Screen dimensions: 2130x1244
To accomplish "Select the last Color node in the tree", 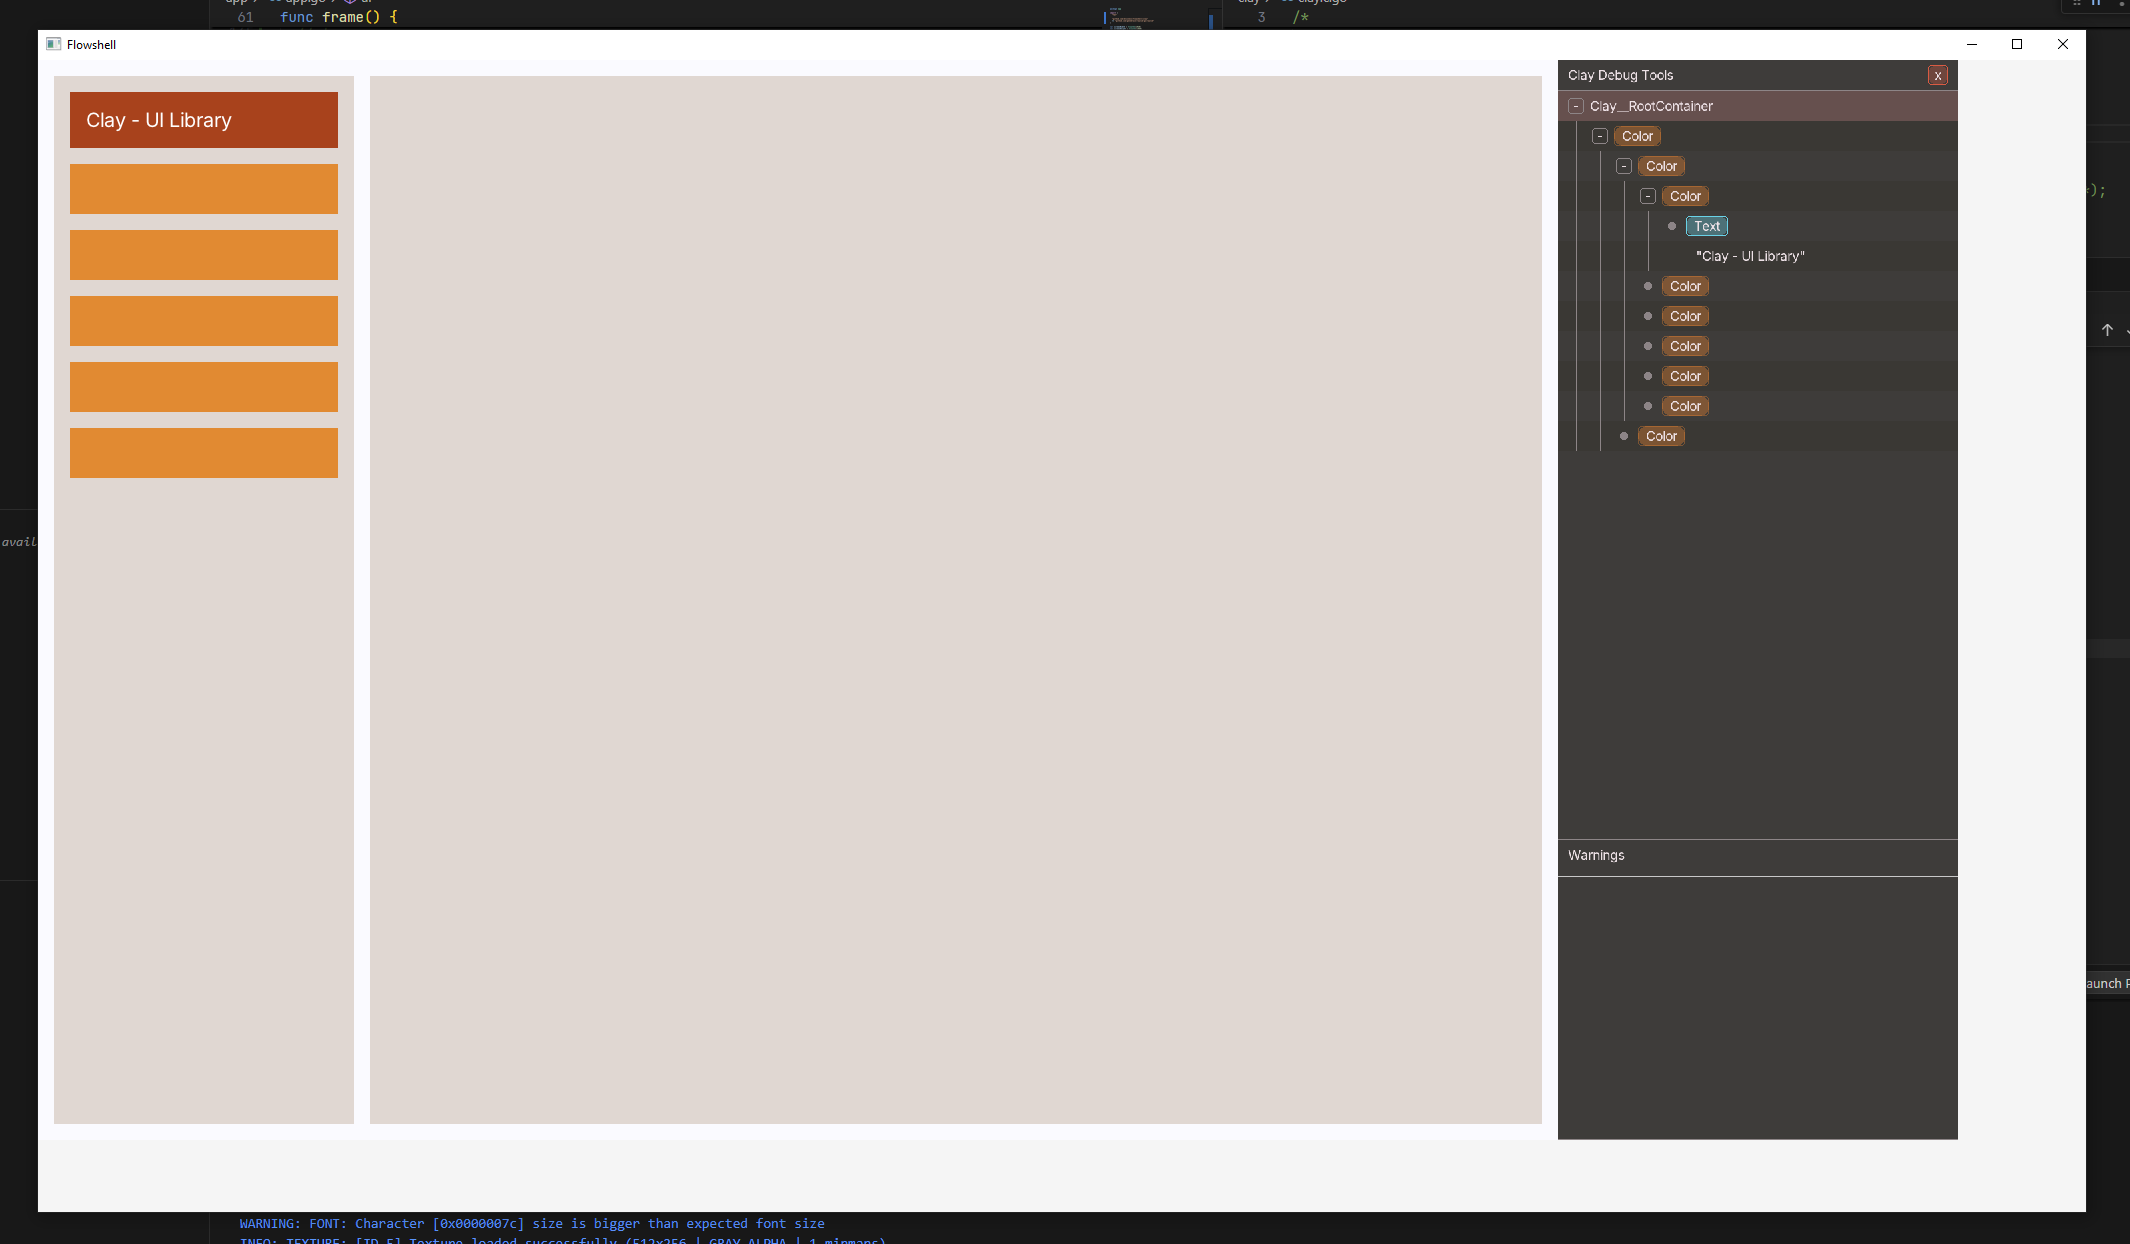I will [x=1661, y=436].
